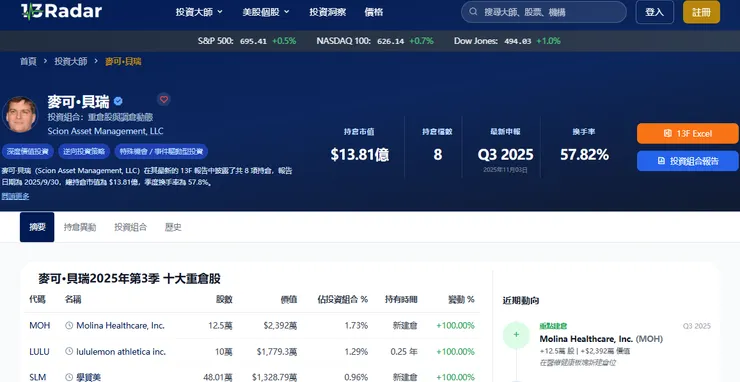
Task: Click the clock icon beside Molina Healthcare
Action: click(69, 325)
